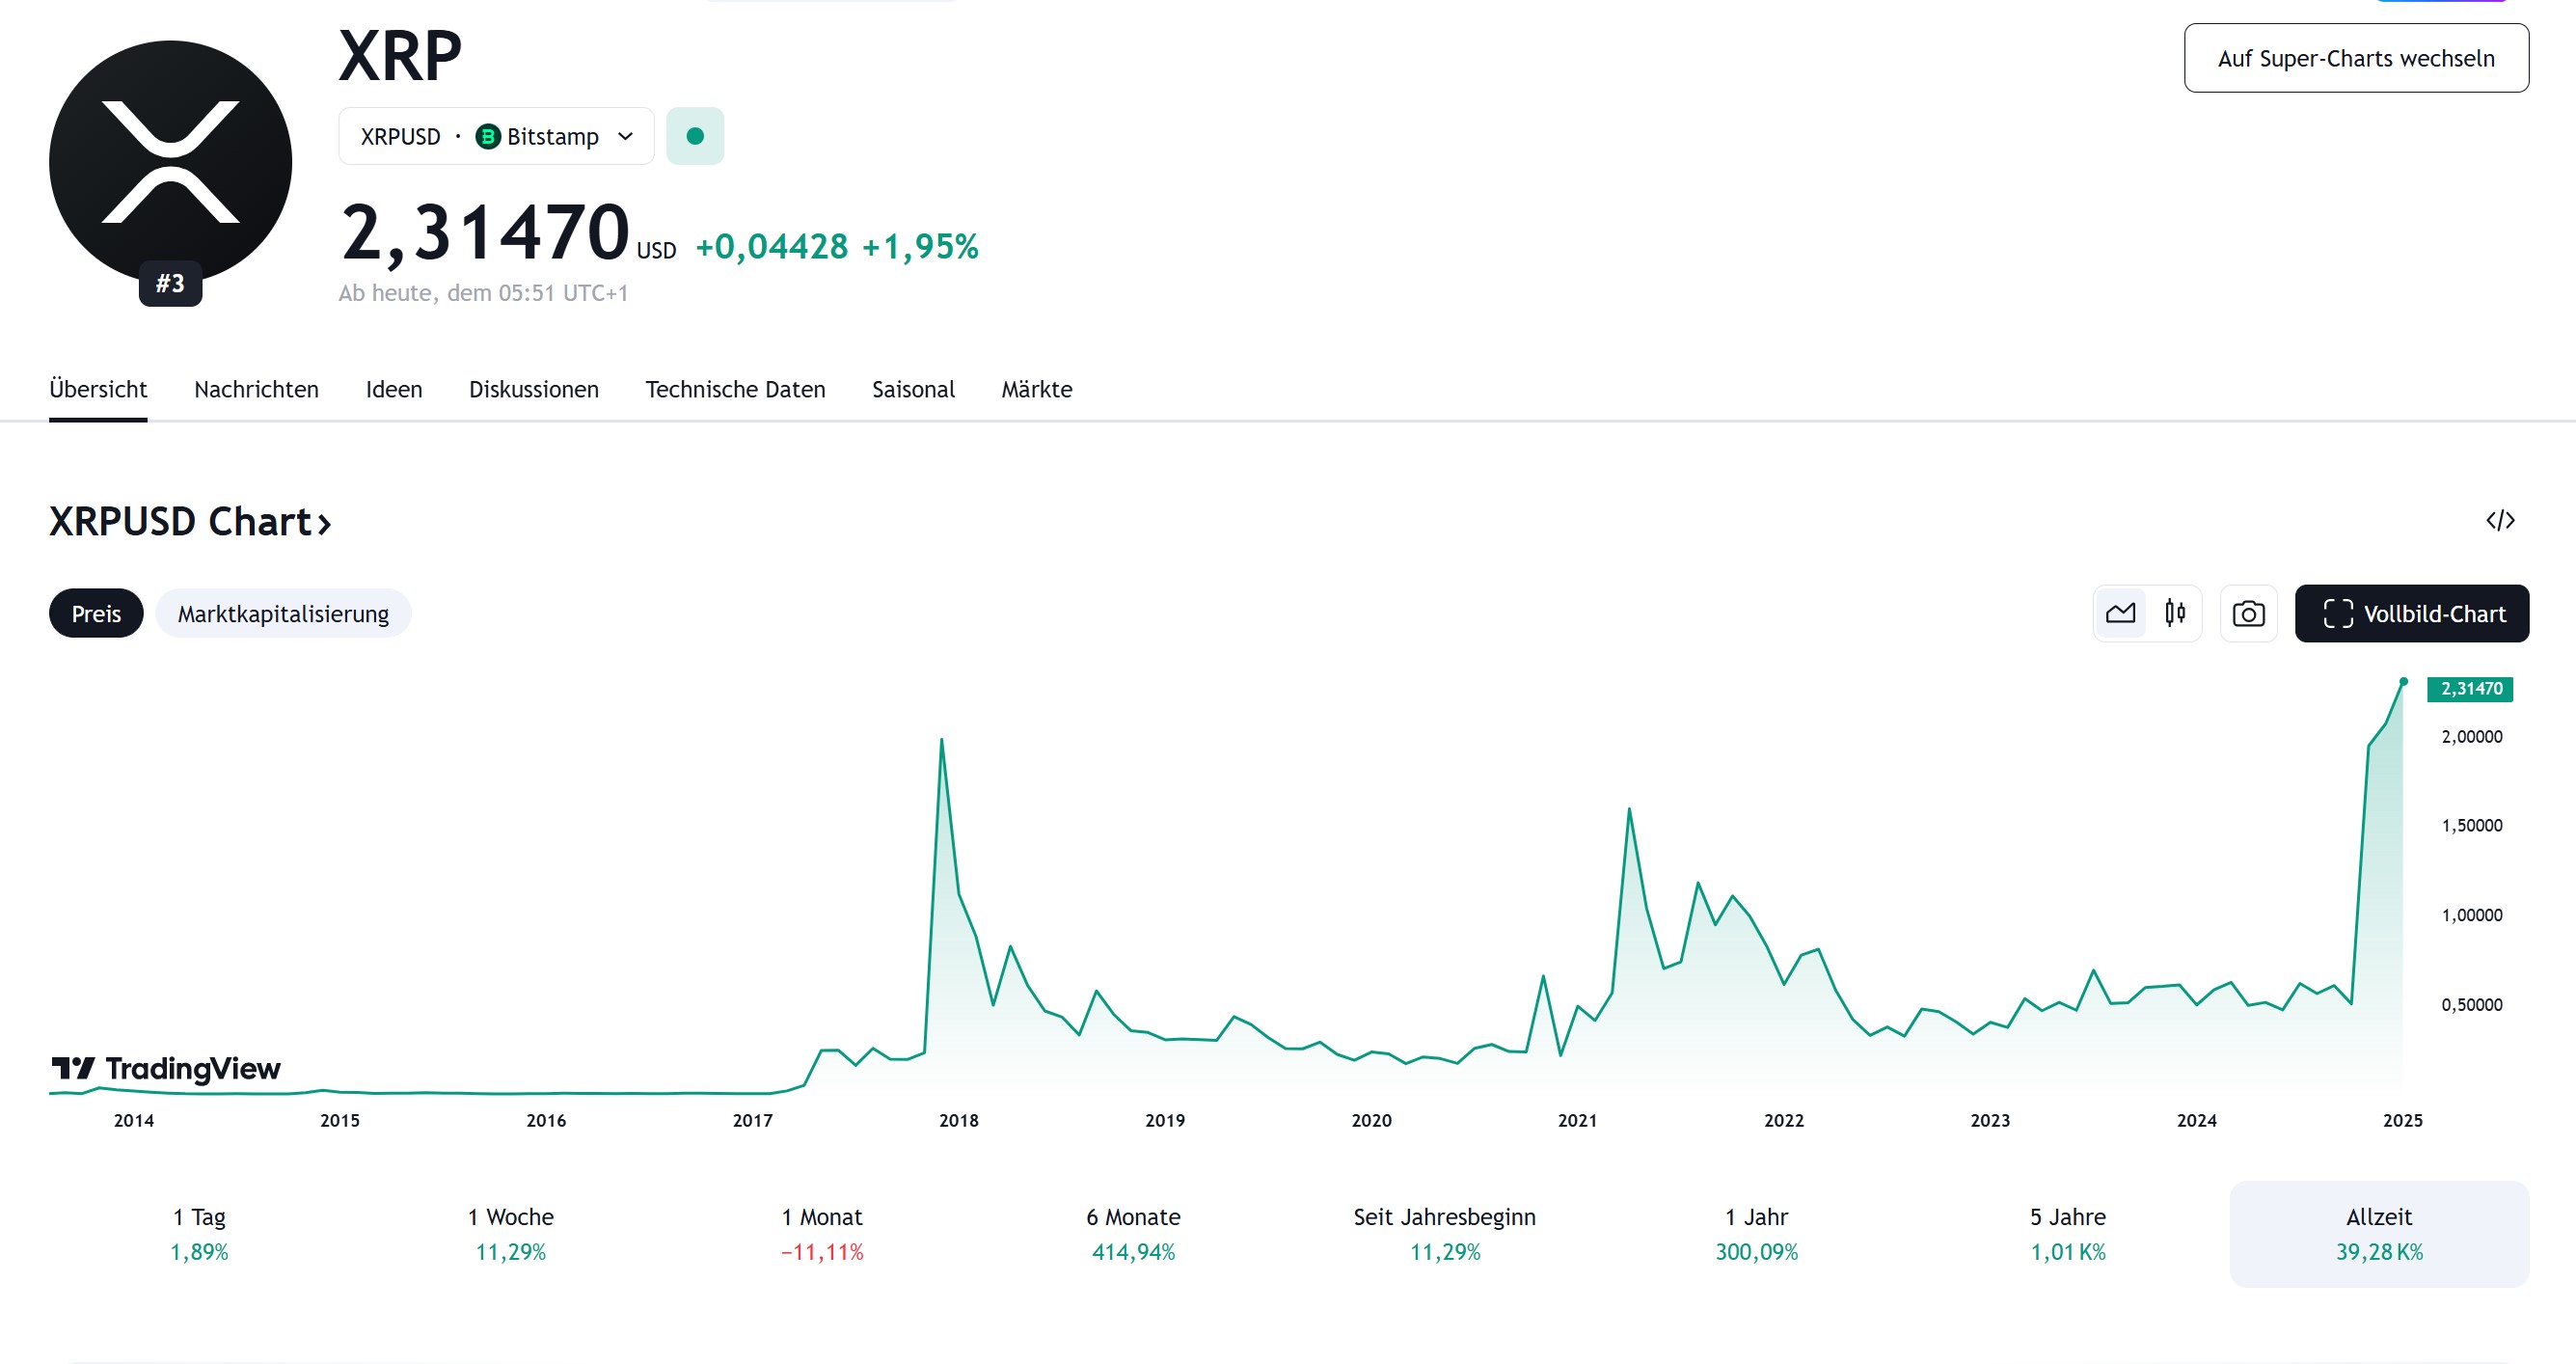Select the Allzeit time range
2576x1364 pixels.
(x=2379, y=1233)
